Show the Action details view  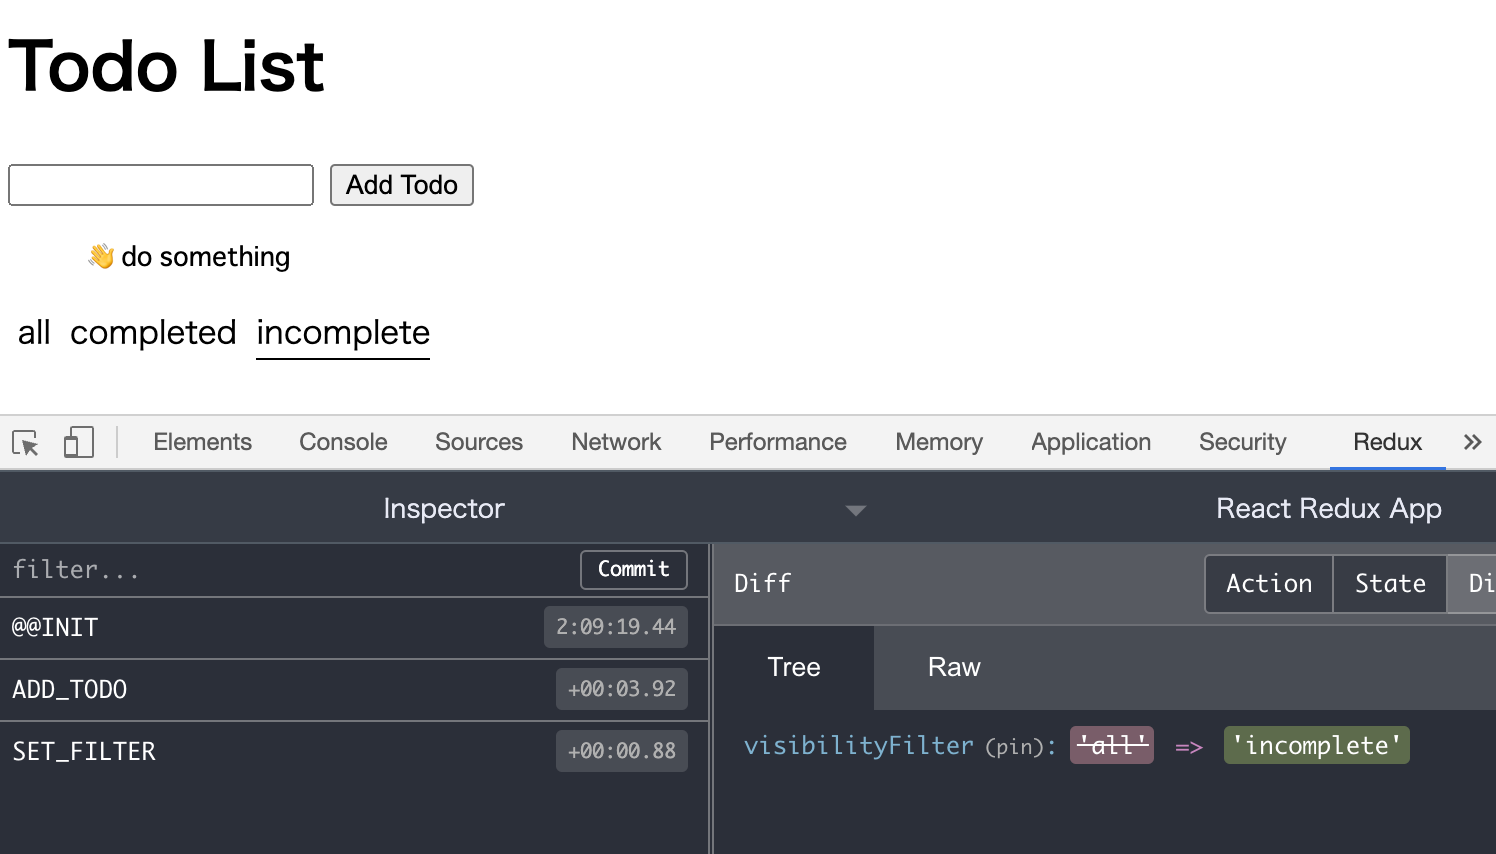click(1268, 584)
